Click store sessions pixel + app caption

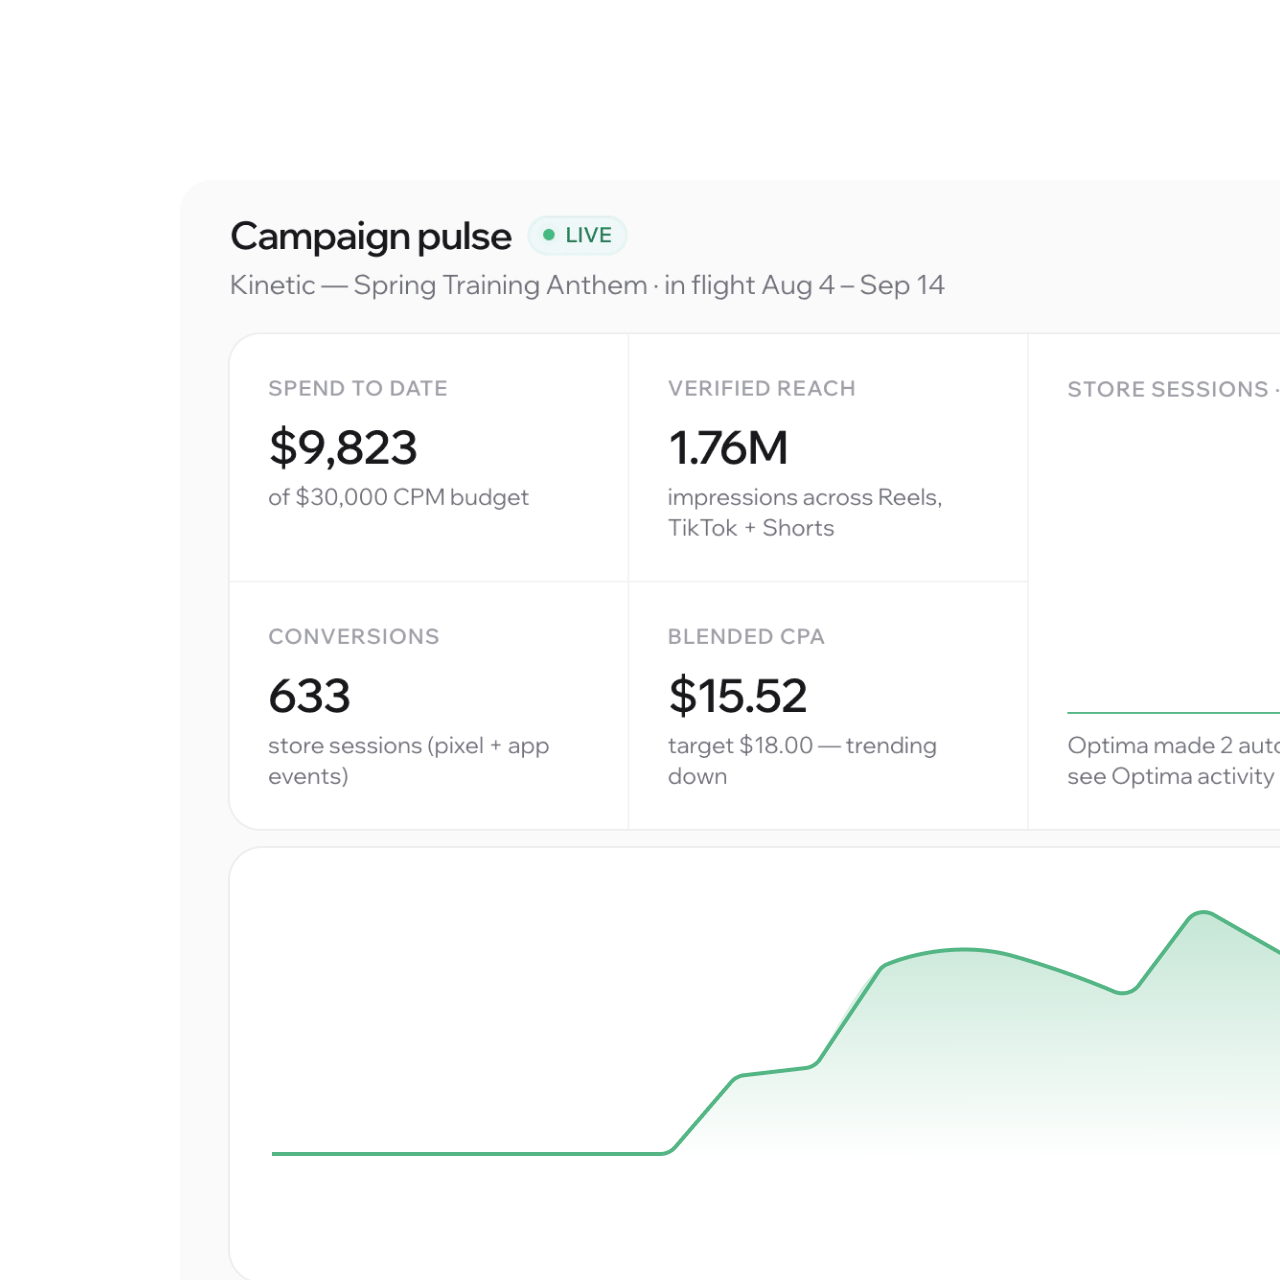point(408,761)
